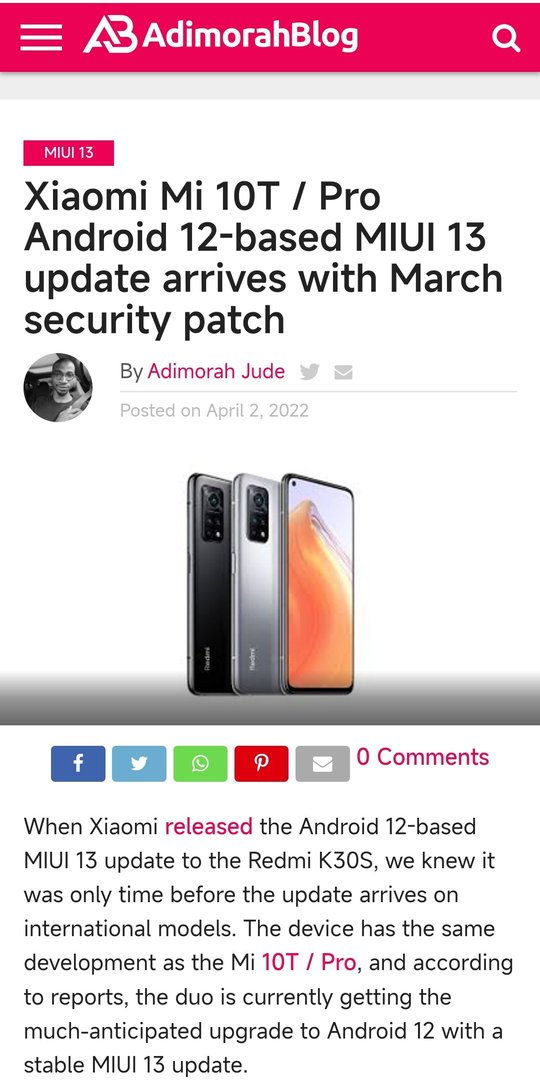Share article on WhatsApp
Viewport: 540px width, 1080px height.
200,763
